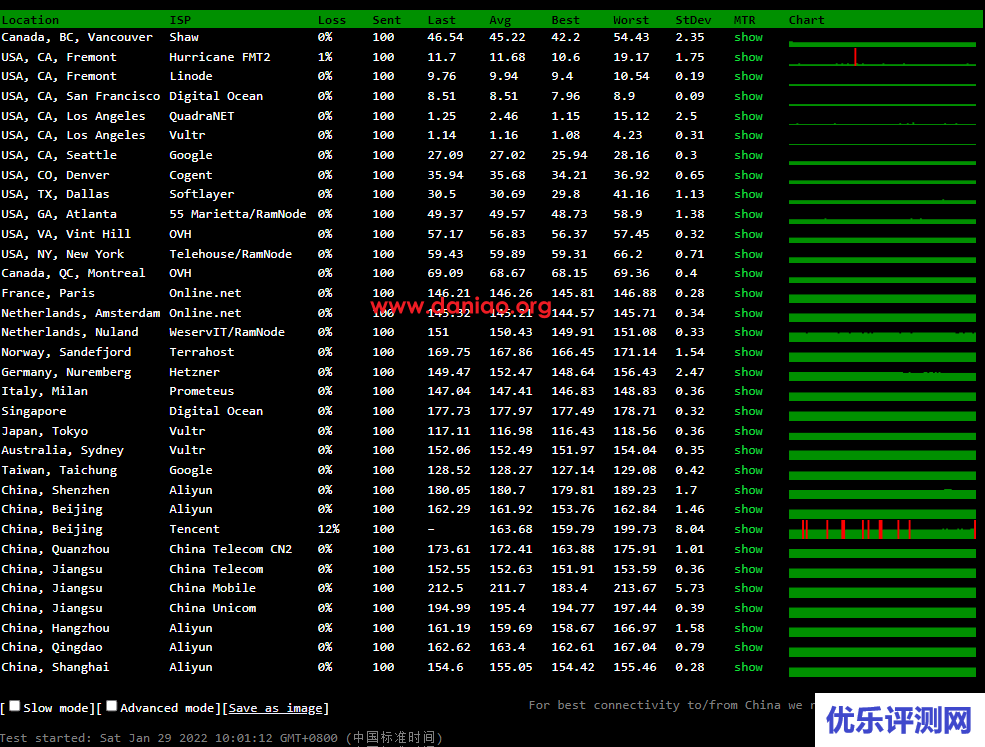Screen dimensions: 985x747
Task: Select ISP text Prometeus
Action: (202, 391)
